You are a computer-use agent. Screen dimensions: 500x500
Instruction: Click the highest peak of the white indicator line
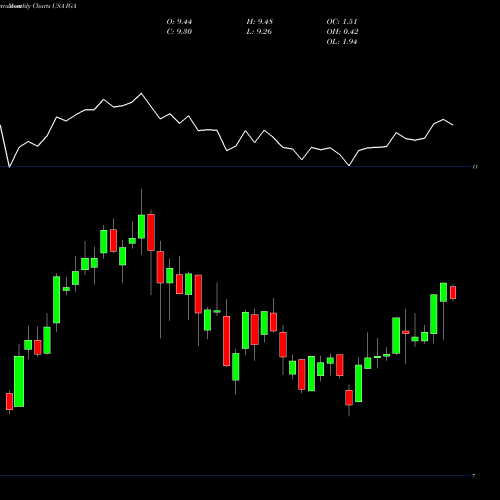point(141,93)
